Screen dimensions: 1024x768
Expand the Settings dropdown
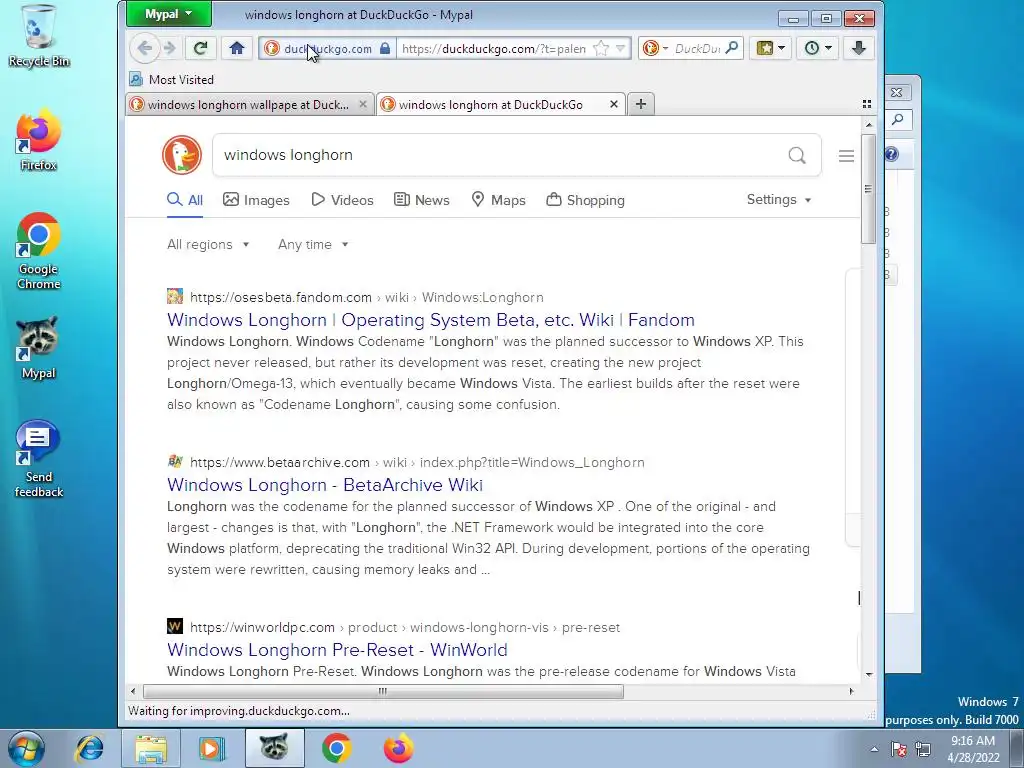click(779, 200)
